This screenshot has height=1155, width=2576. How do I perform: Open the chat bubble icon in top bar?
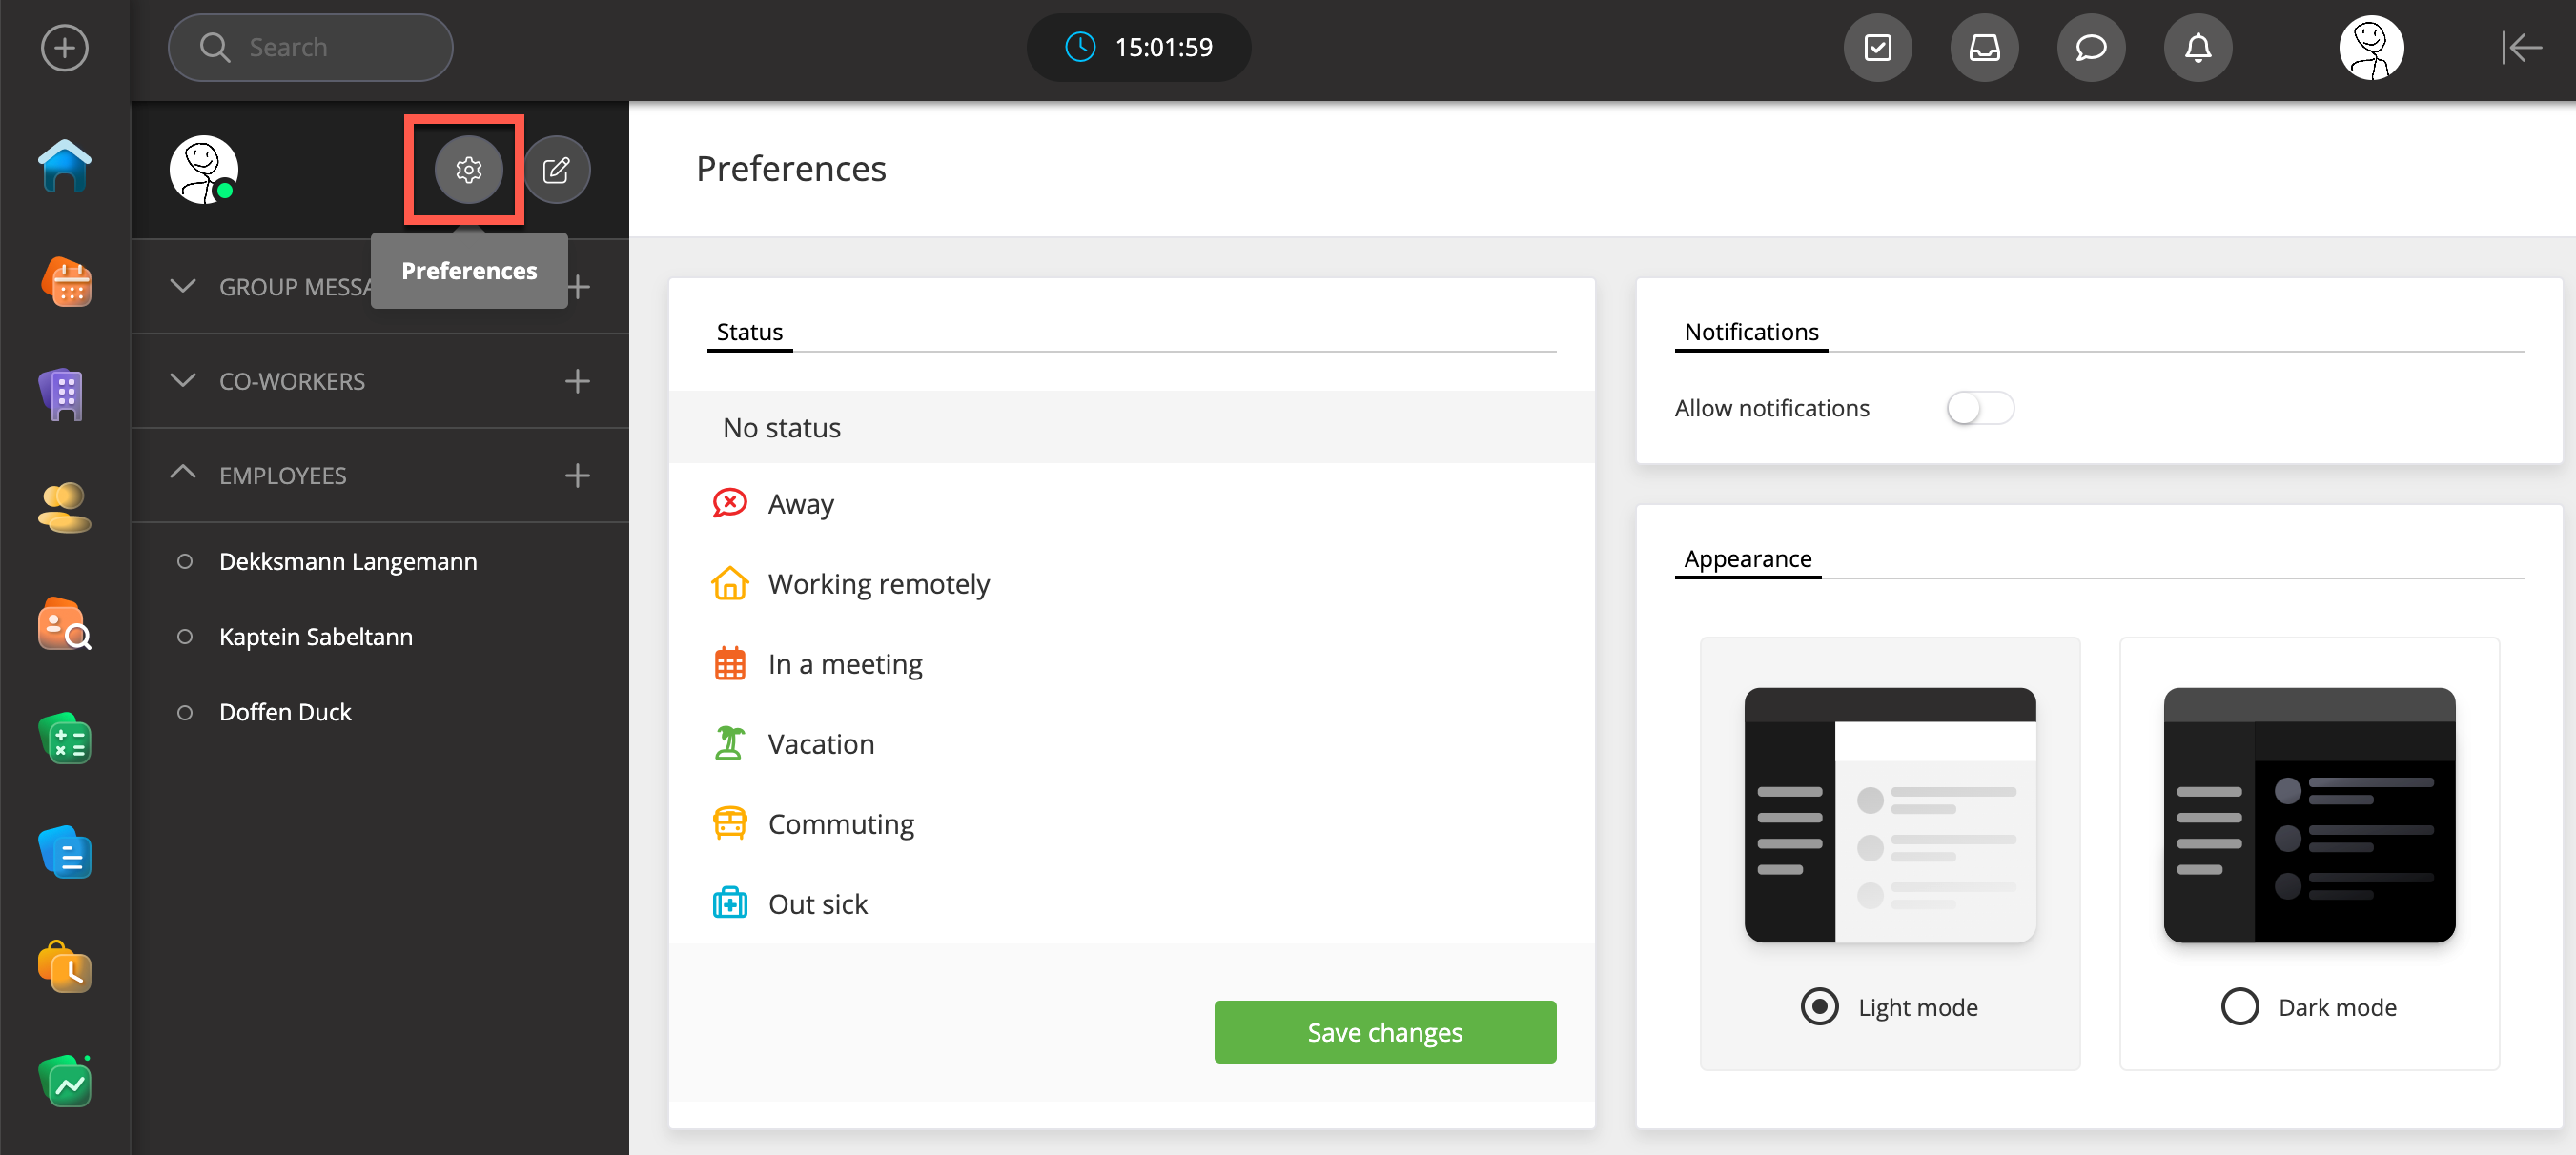[x=2090, y=48]
